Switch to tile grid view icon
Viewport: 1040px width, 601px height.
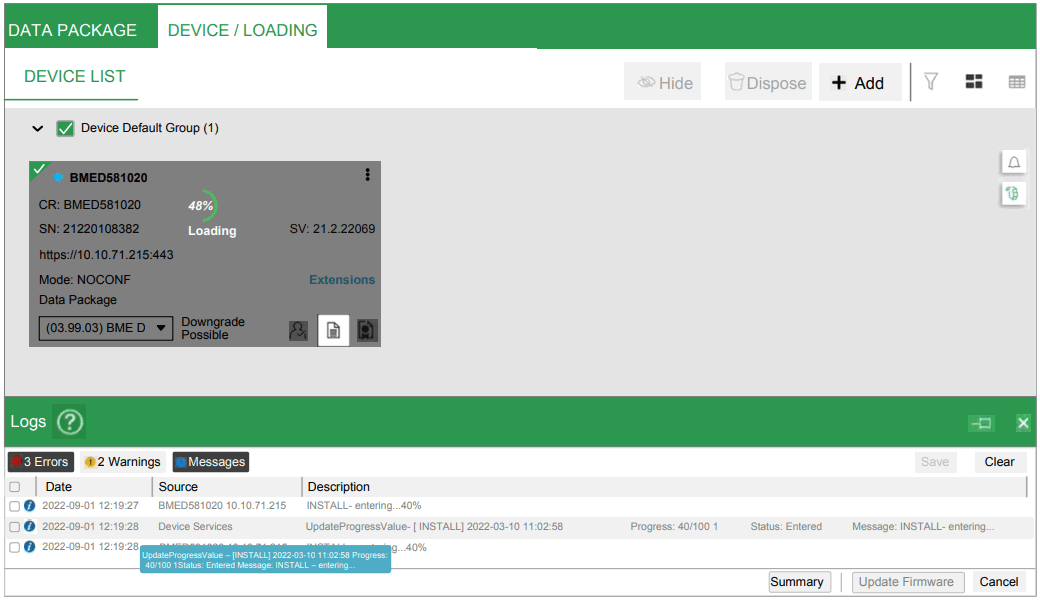(974, 82)
